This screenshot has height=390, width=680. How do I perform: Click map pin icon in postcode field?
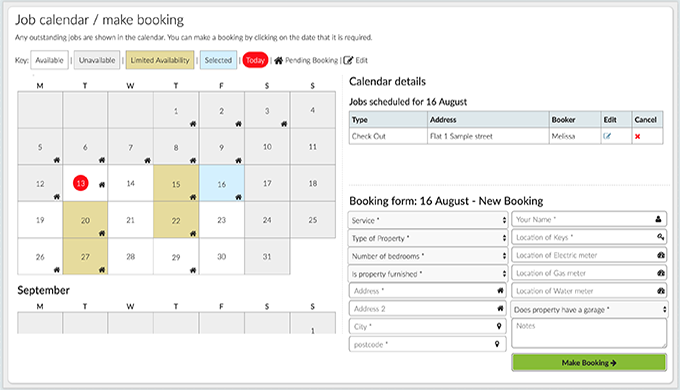point(497,344)
